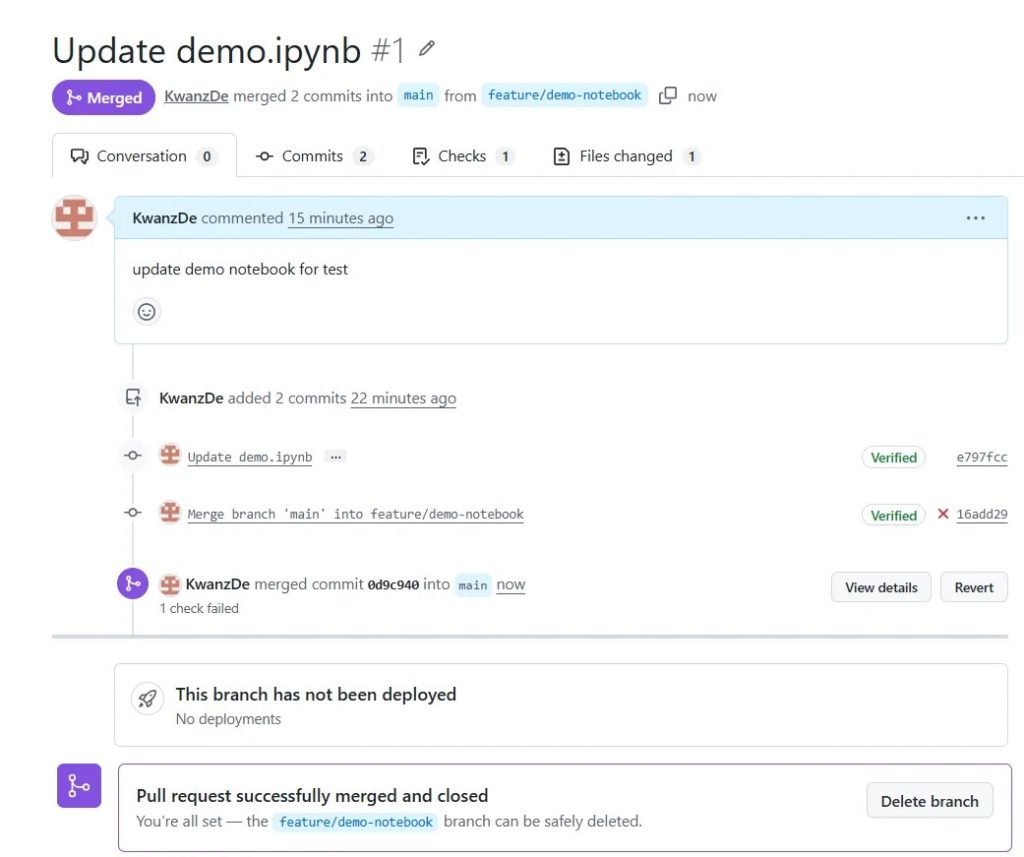Click '1 check failed' text
Image resolution: width=1024 pixels, height=857 pixels.
[x=199, y=608]
